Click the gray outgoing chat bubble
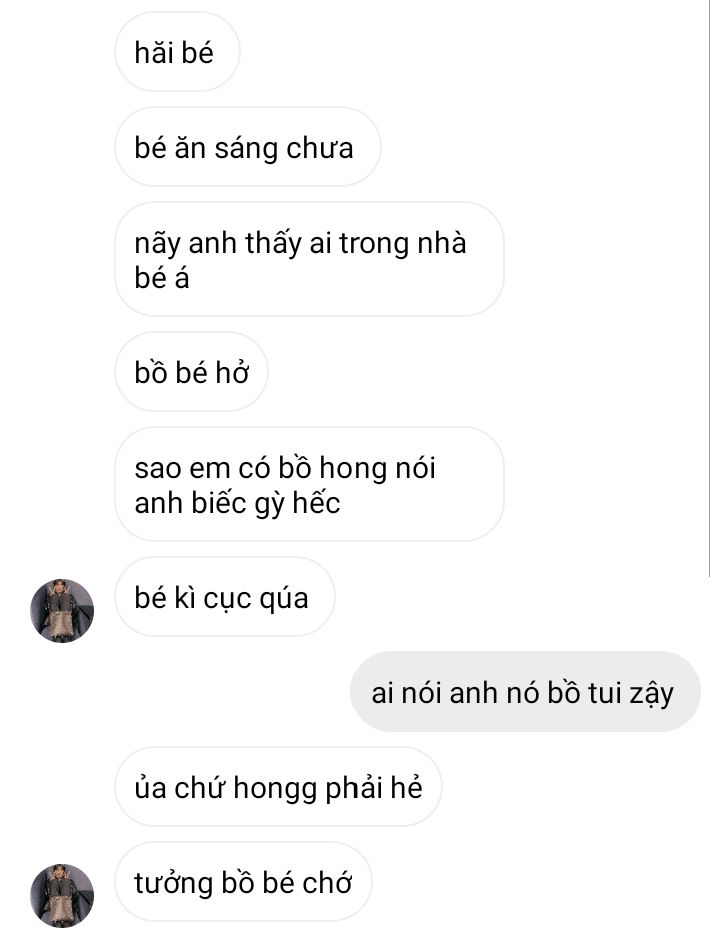The height and width of the screenshot is (929, 710). [x=525, y=692]
